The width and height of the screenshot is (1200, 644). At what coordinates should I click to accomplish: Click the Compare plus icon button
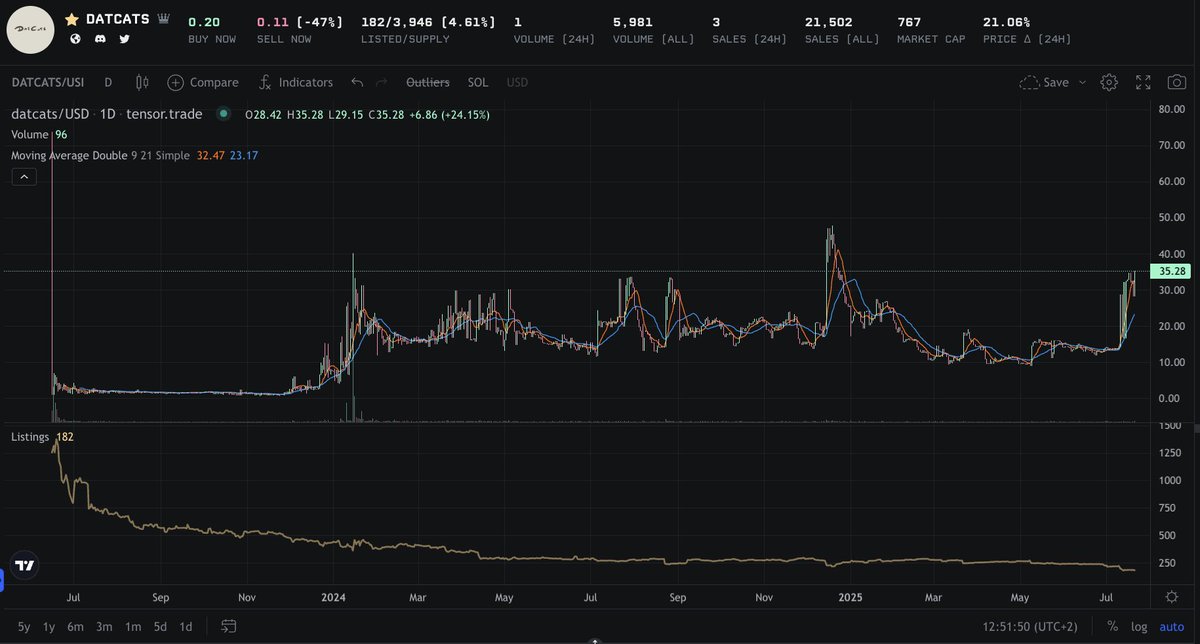pos(203,82)
